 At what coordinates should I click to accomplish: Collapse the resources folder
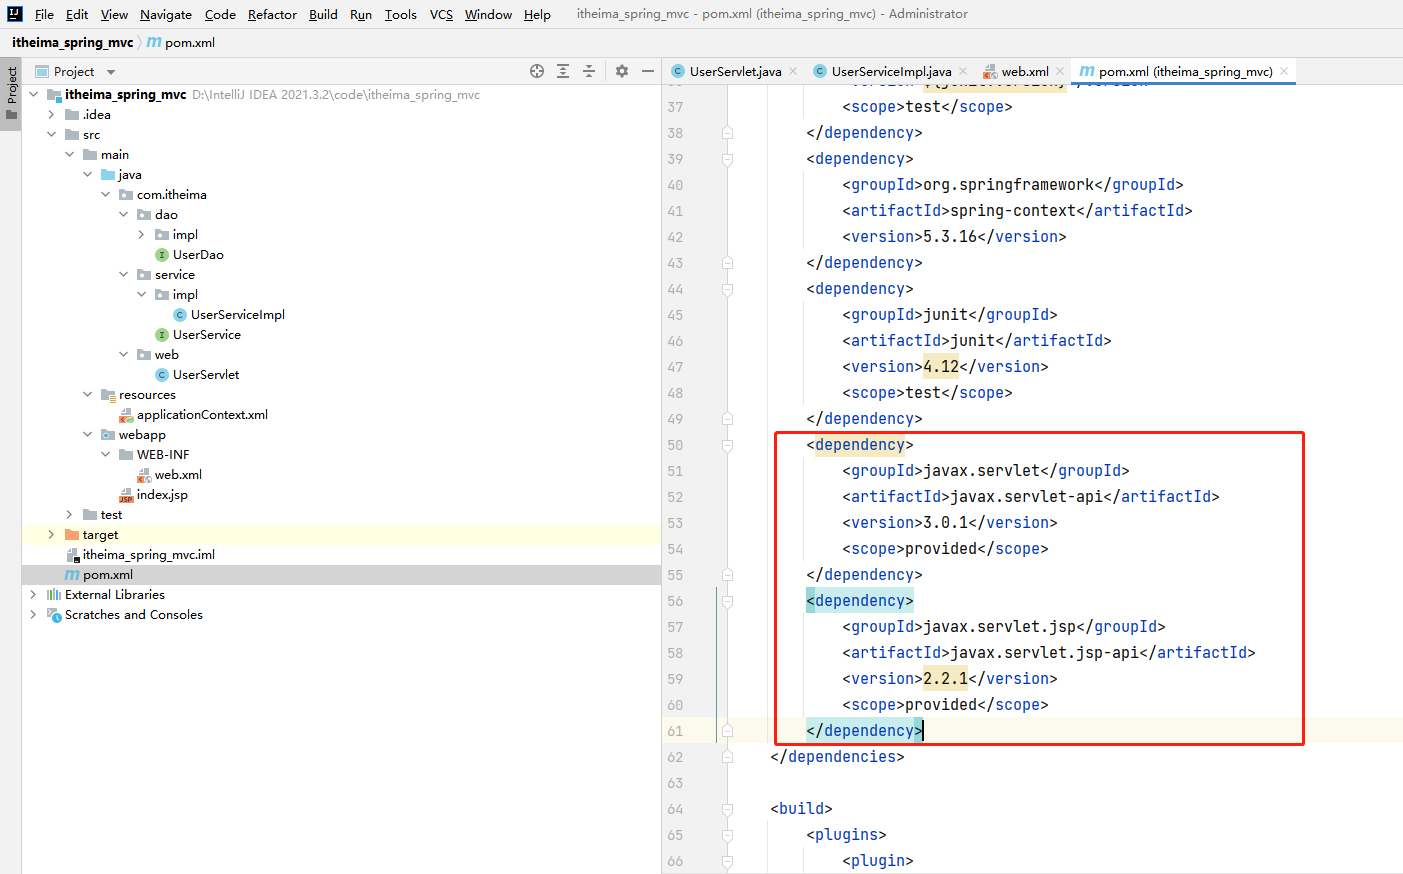tap(88, 395)
